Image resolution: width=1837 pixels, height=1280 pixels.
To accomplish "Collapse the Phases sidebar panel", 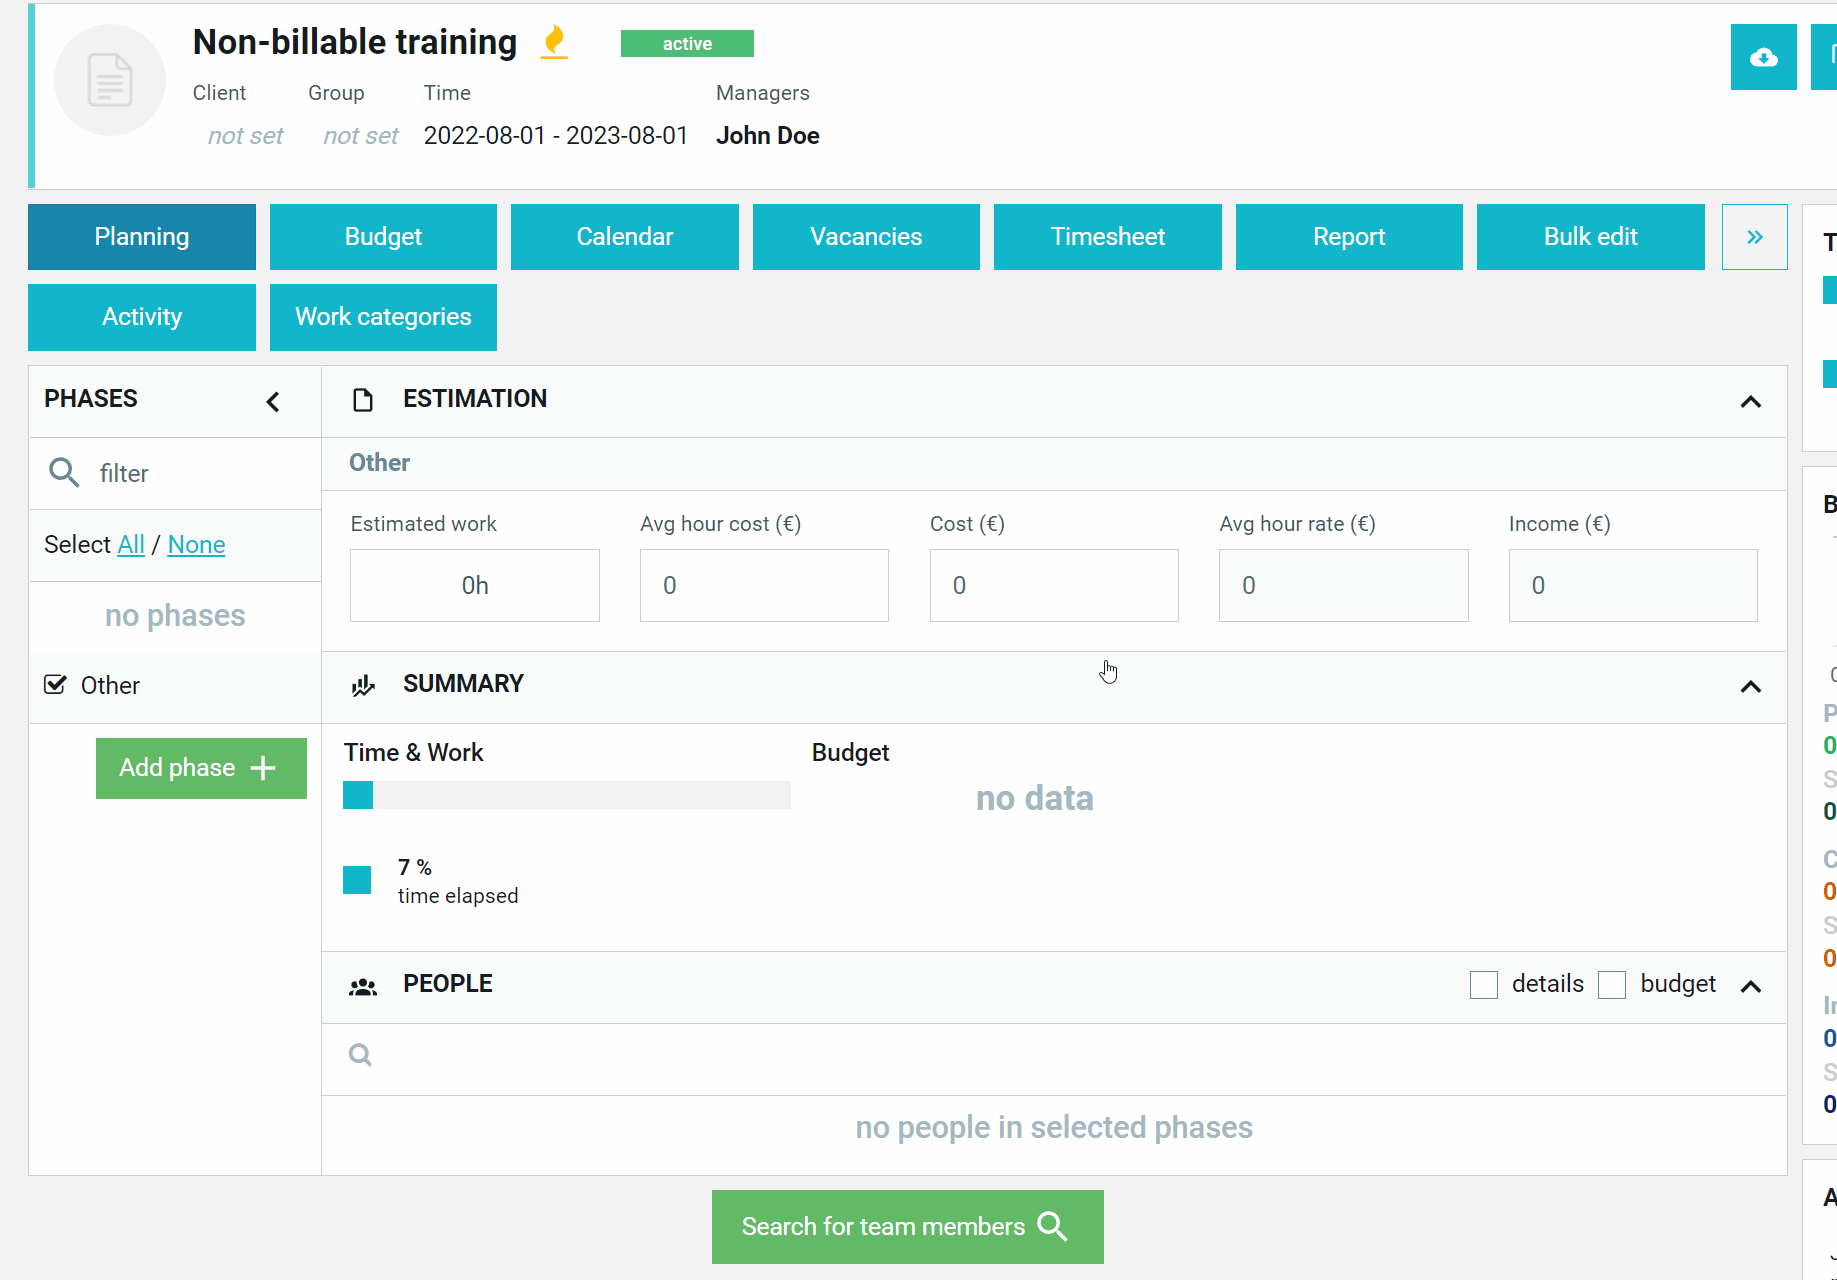I will [273, 402].
